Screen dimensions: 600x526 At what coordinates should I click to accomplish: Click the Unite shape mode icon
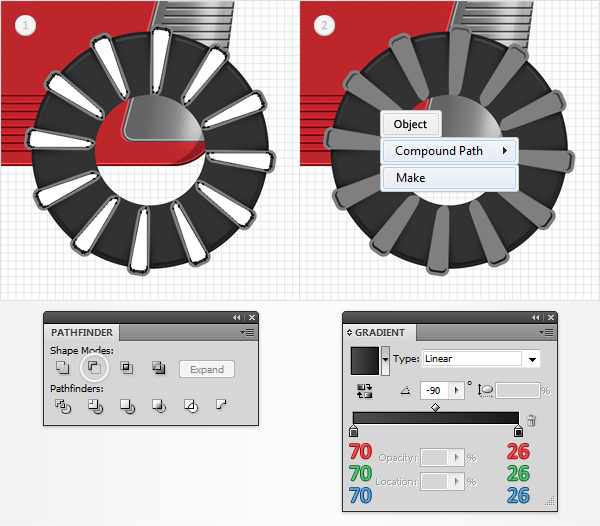(62, 368)
